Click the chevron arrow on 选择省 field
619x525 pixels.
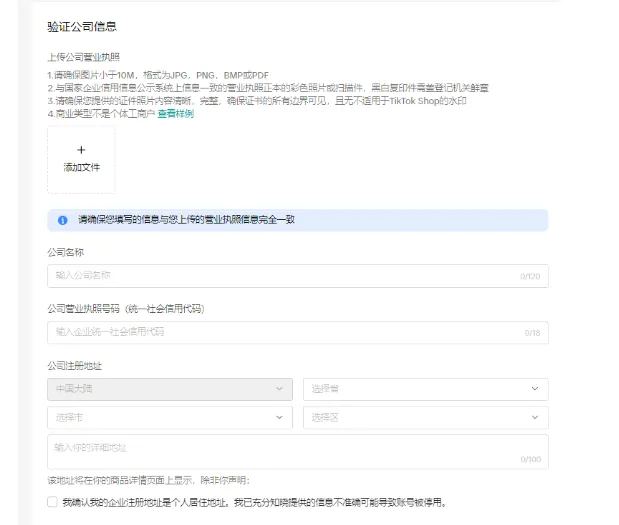coord(535,388)
